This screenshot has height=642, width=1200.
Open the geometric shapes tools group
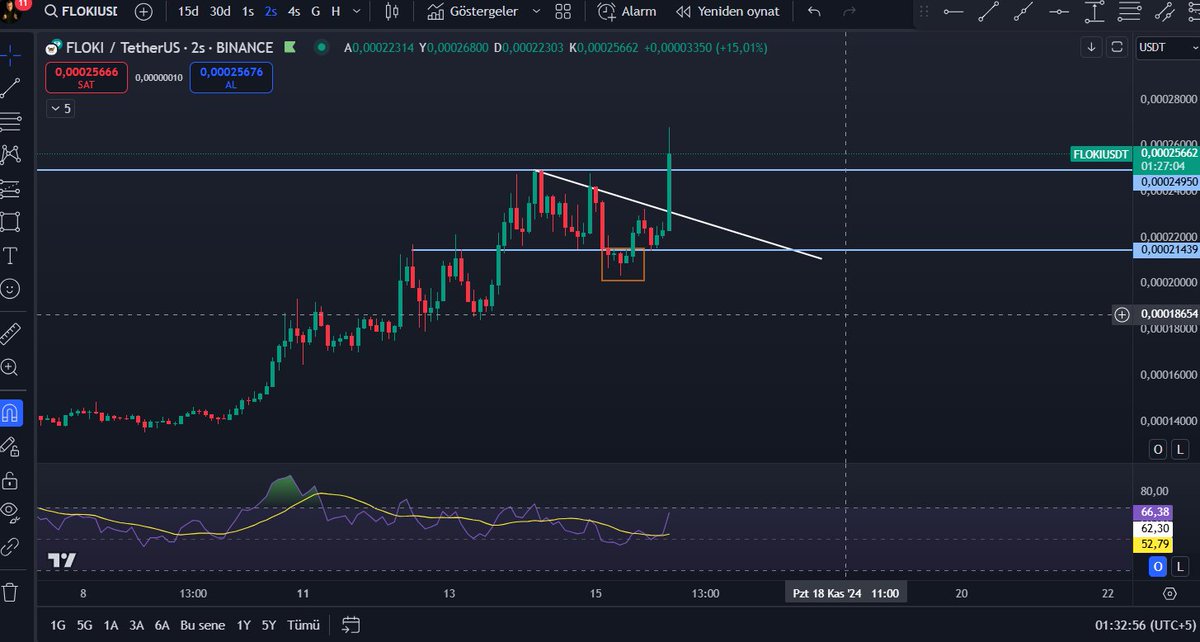click(11, 221)
